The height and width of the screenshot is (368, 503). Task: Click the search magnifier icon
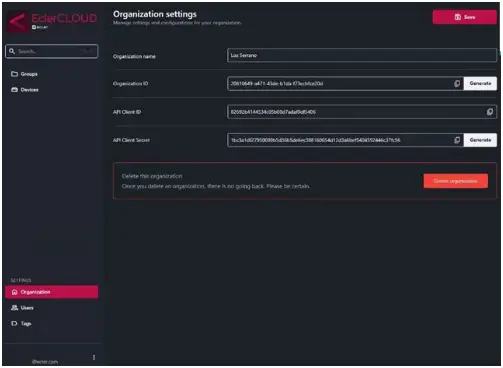point(12,51)
